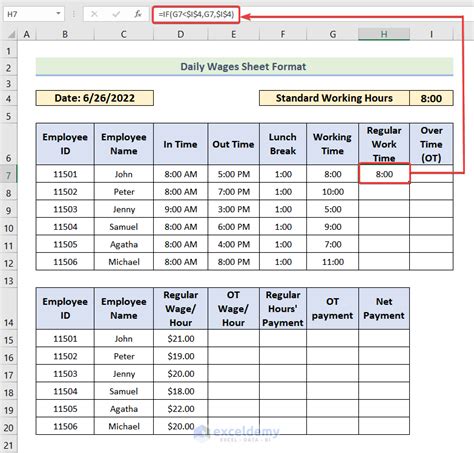This screenshot has width=474, height=453.
Task: Select column I header
Action: (431, 34)
